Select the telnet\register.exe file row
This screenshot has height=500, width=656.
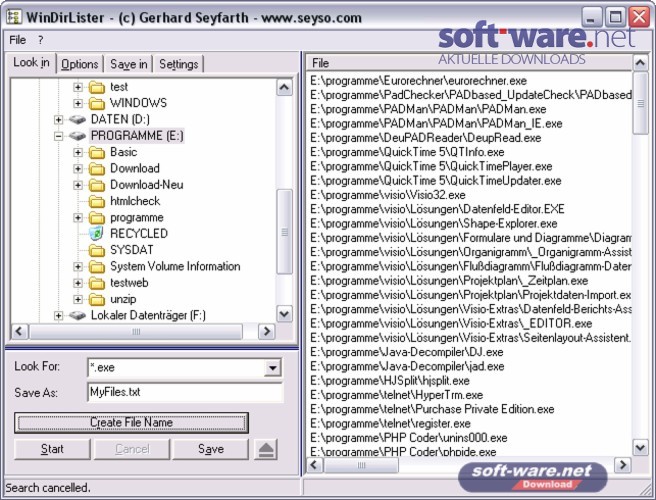pos(390,423)
